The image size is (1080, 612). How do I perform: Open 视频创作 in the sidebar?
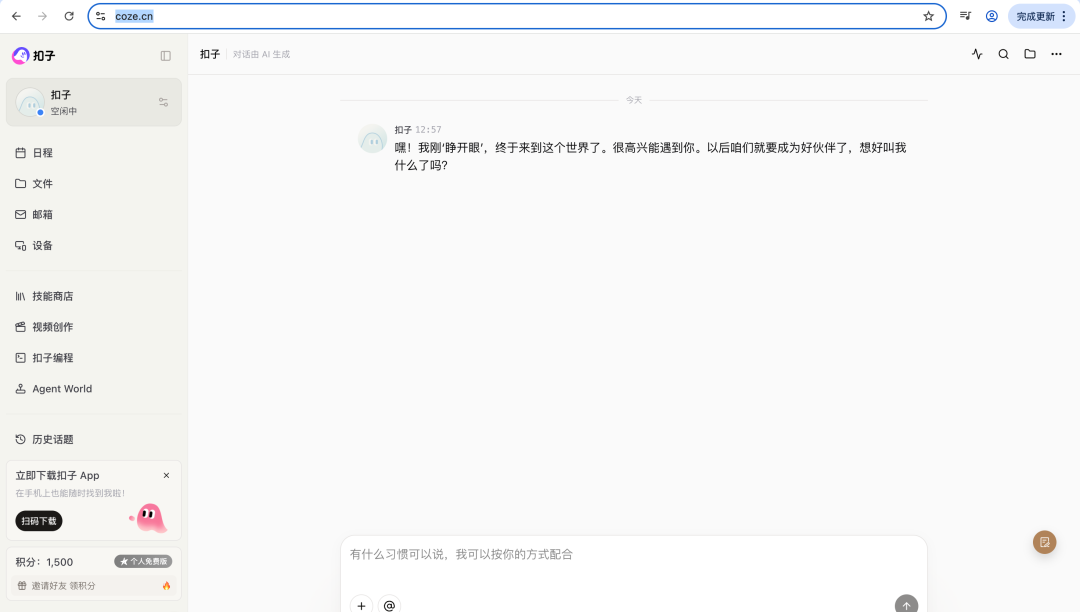pyautogui.click(x=94, y=327)
